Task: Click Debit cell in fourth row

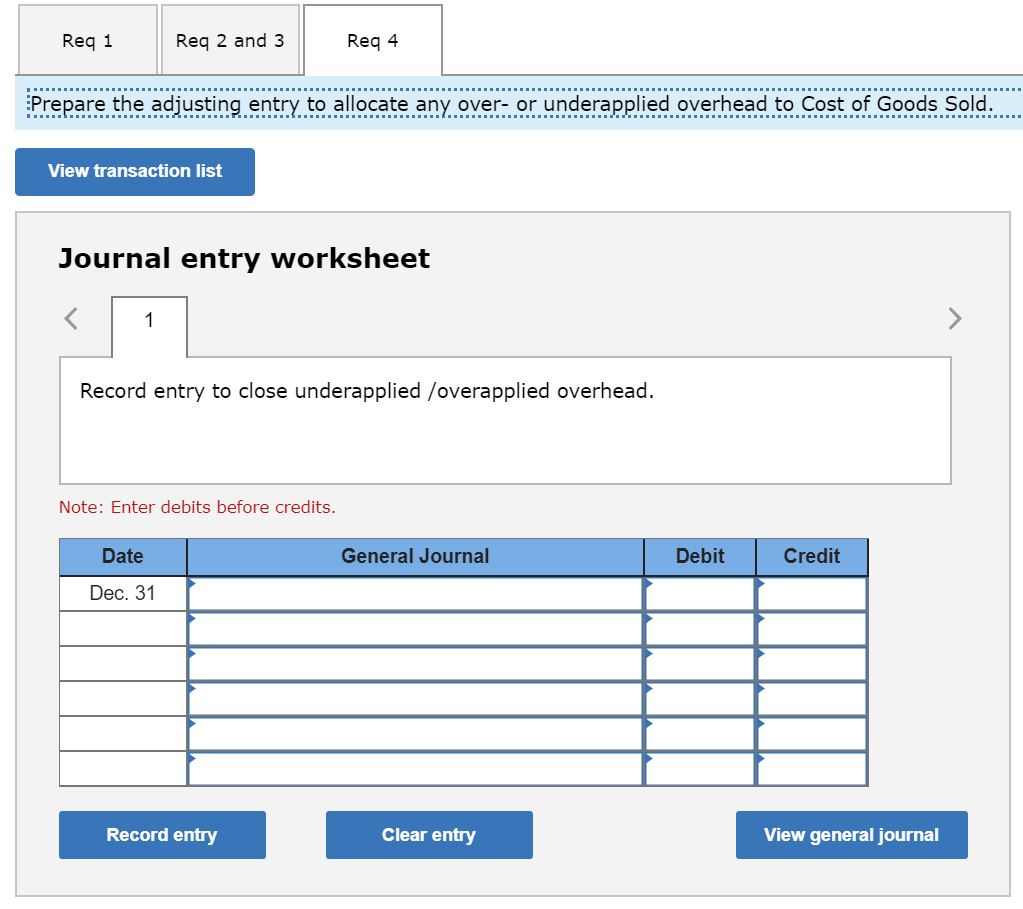Action: click(x=700, y=699)
